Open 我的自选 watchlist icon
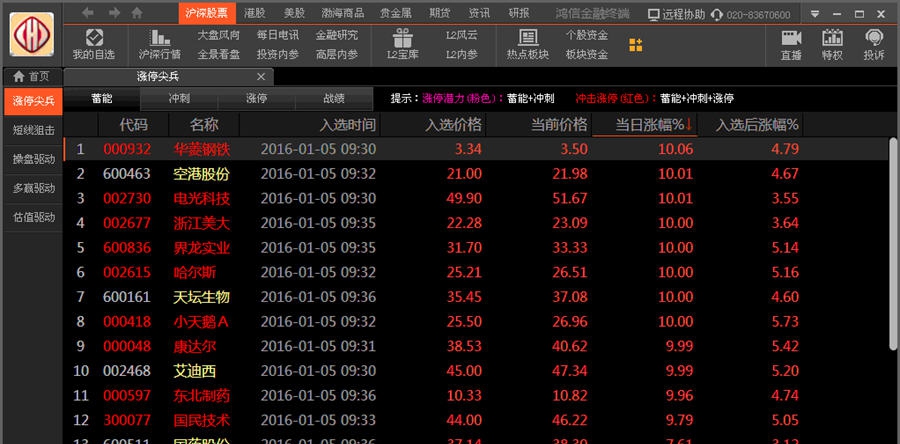Viewport: 900px width, 444px height. pos(94,38)
